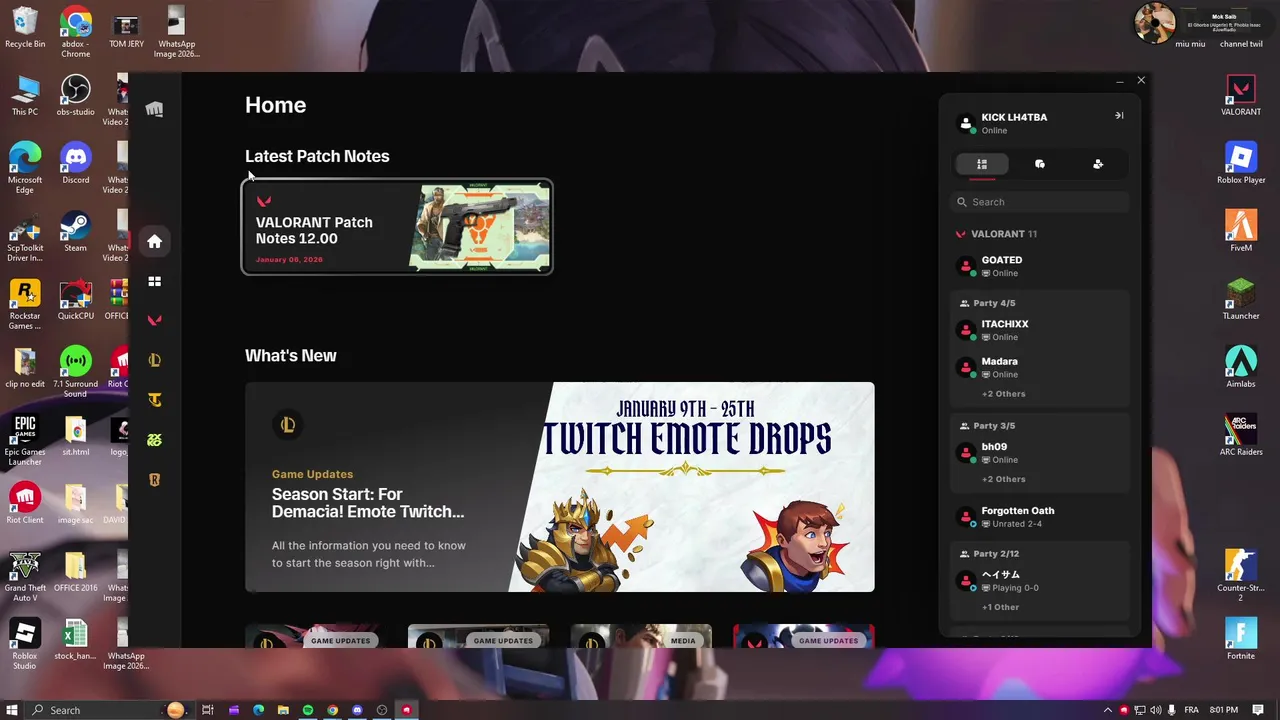Image resolution: width=1280 pixels, height=720 pixels.
Task: Select the 2XKO sidebar icon
Action: pos(154,440)
